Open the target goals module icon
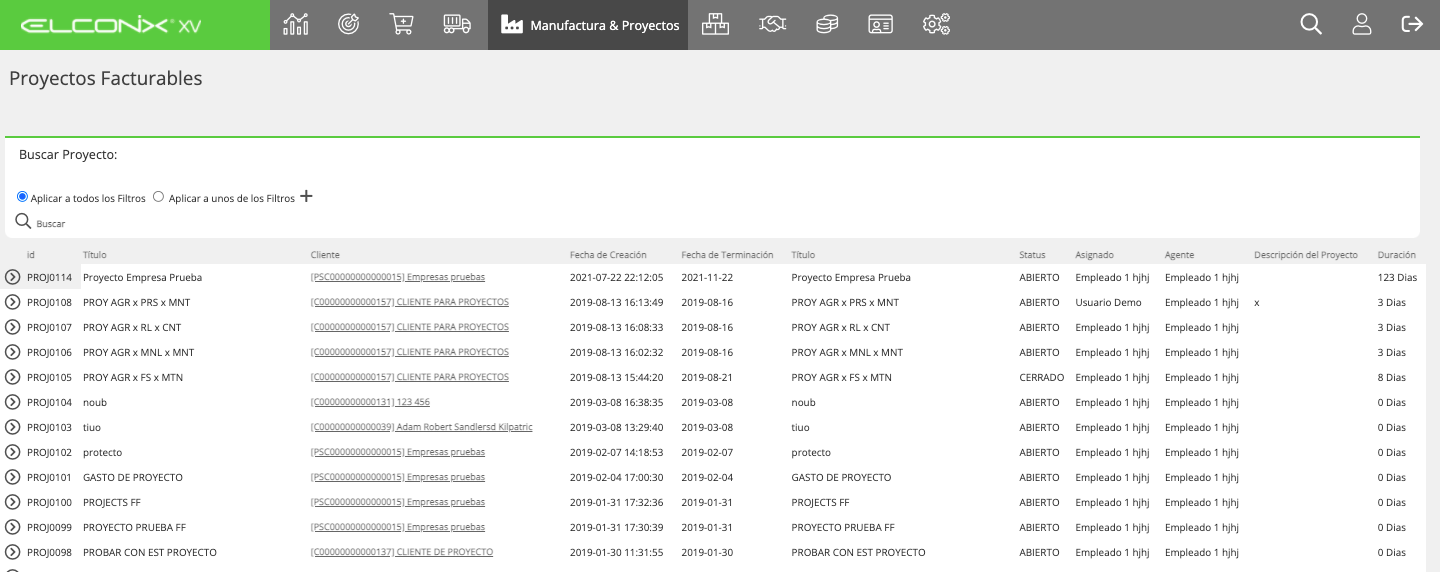Screen dimensions: 1440x572 pyautogui.click(x=348, y=25)
